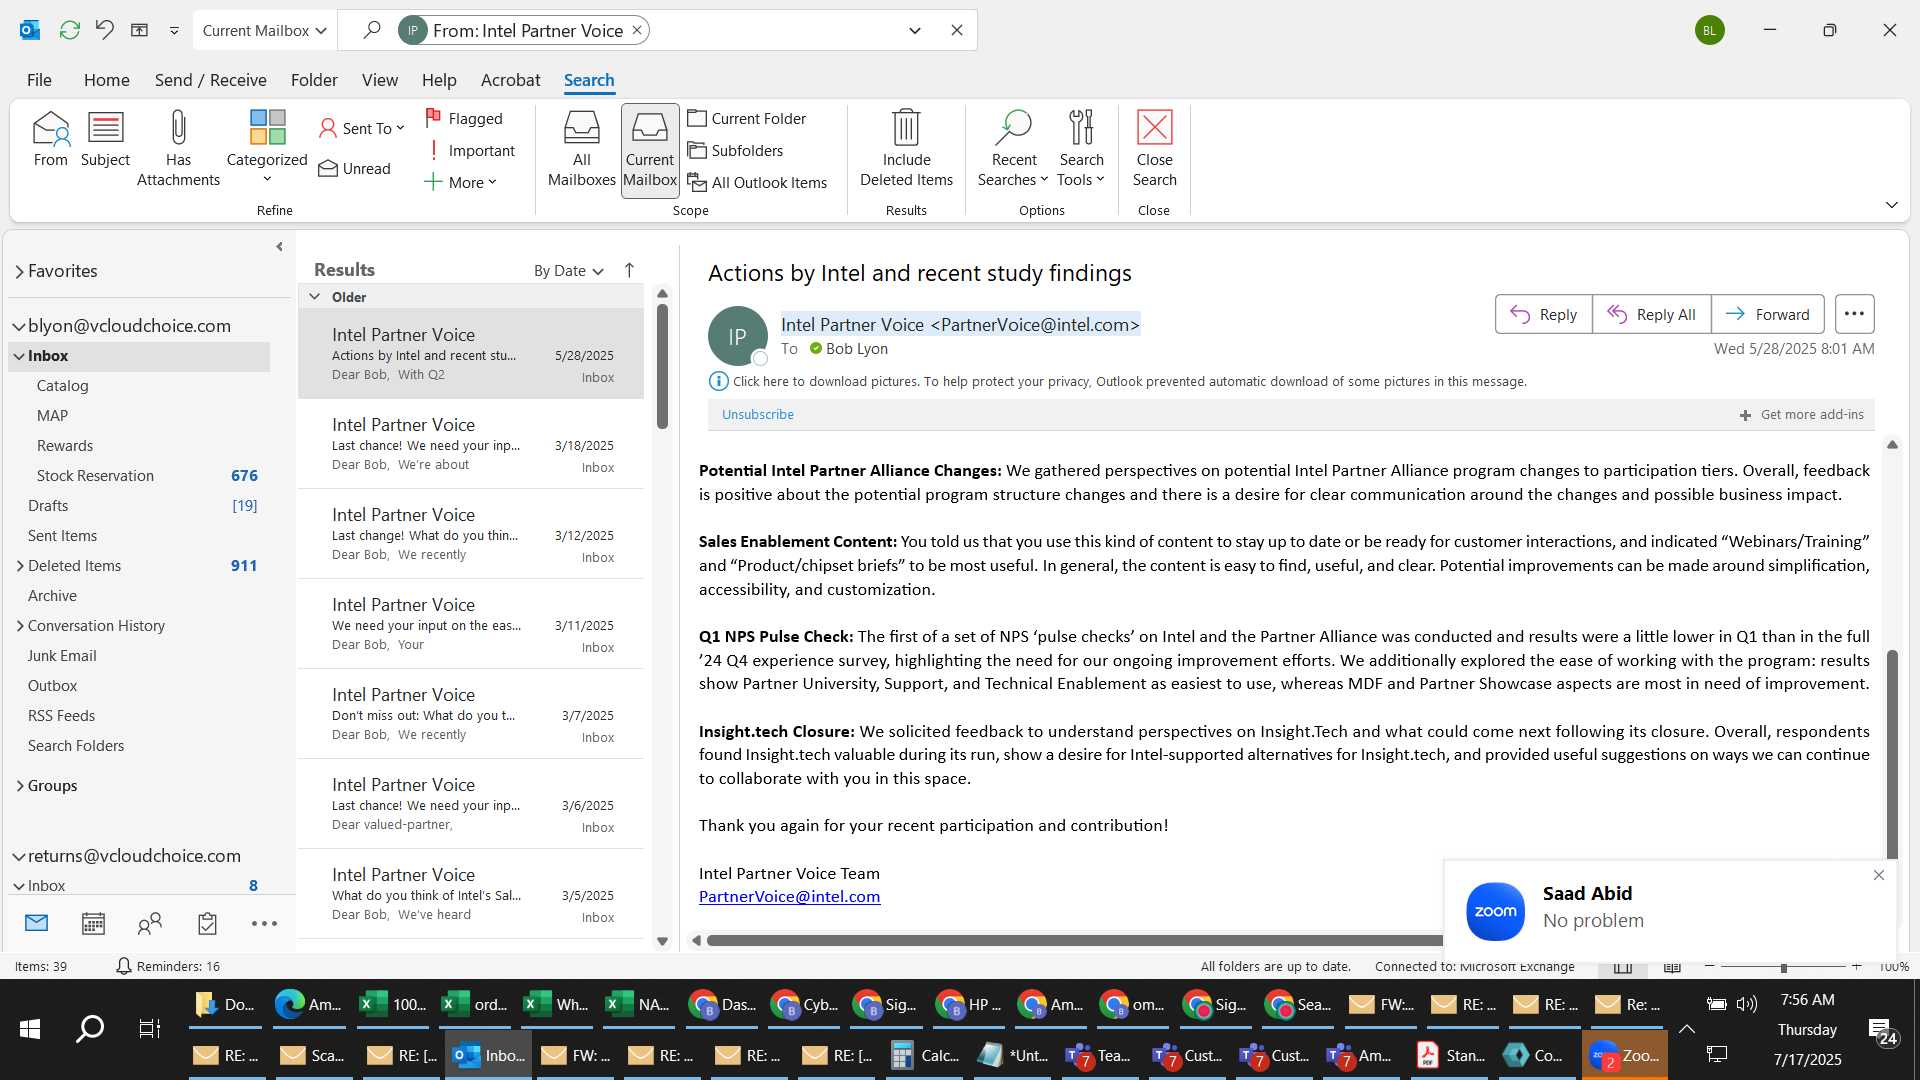Screen dimensions: 1920x1080
Task: Collapse the folder pane
Action: tap(279, 246)
